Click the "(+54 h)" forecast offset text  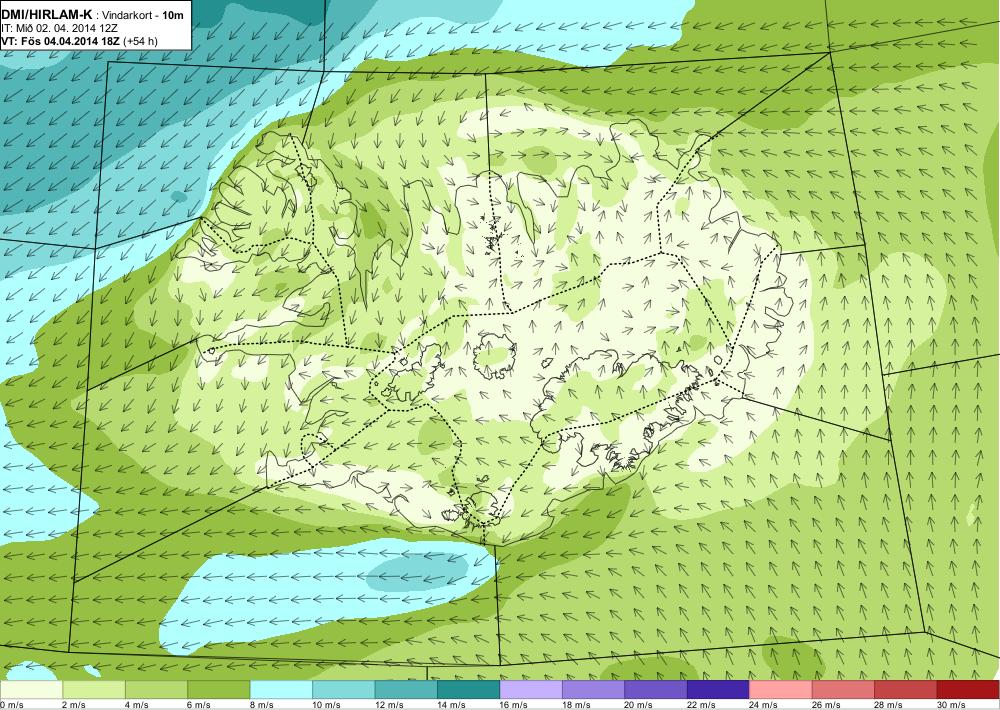pyautogui.click(x=140, y=41)
